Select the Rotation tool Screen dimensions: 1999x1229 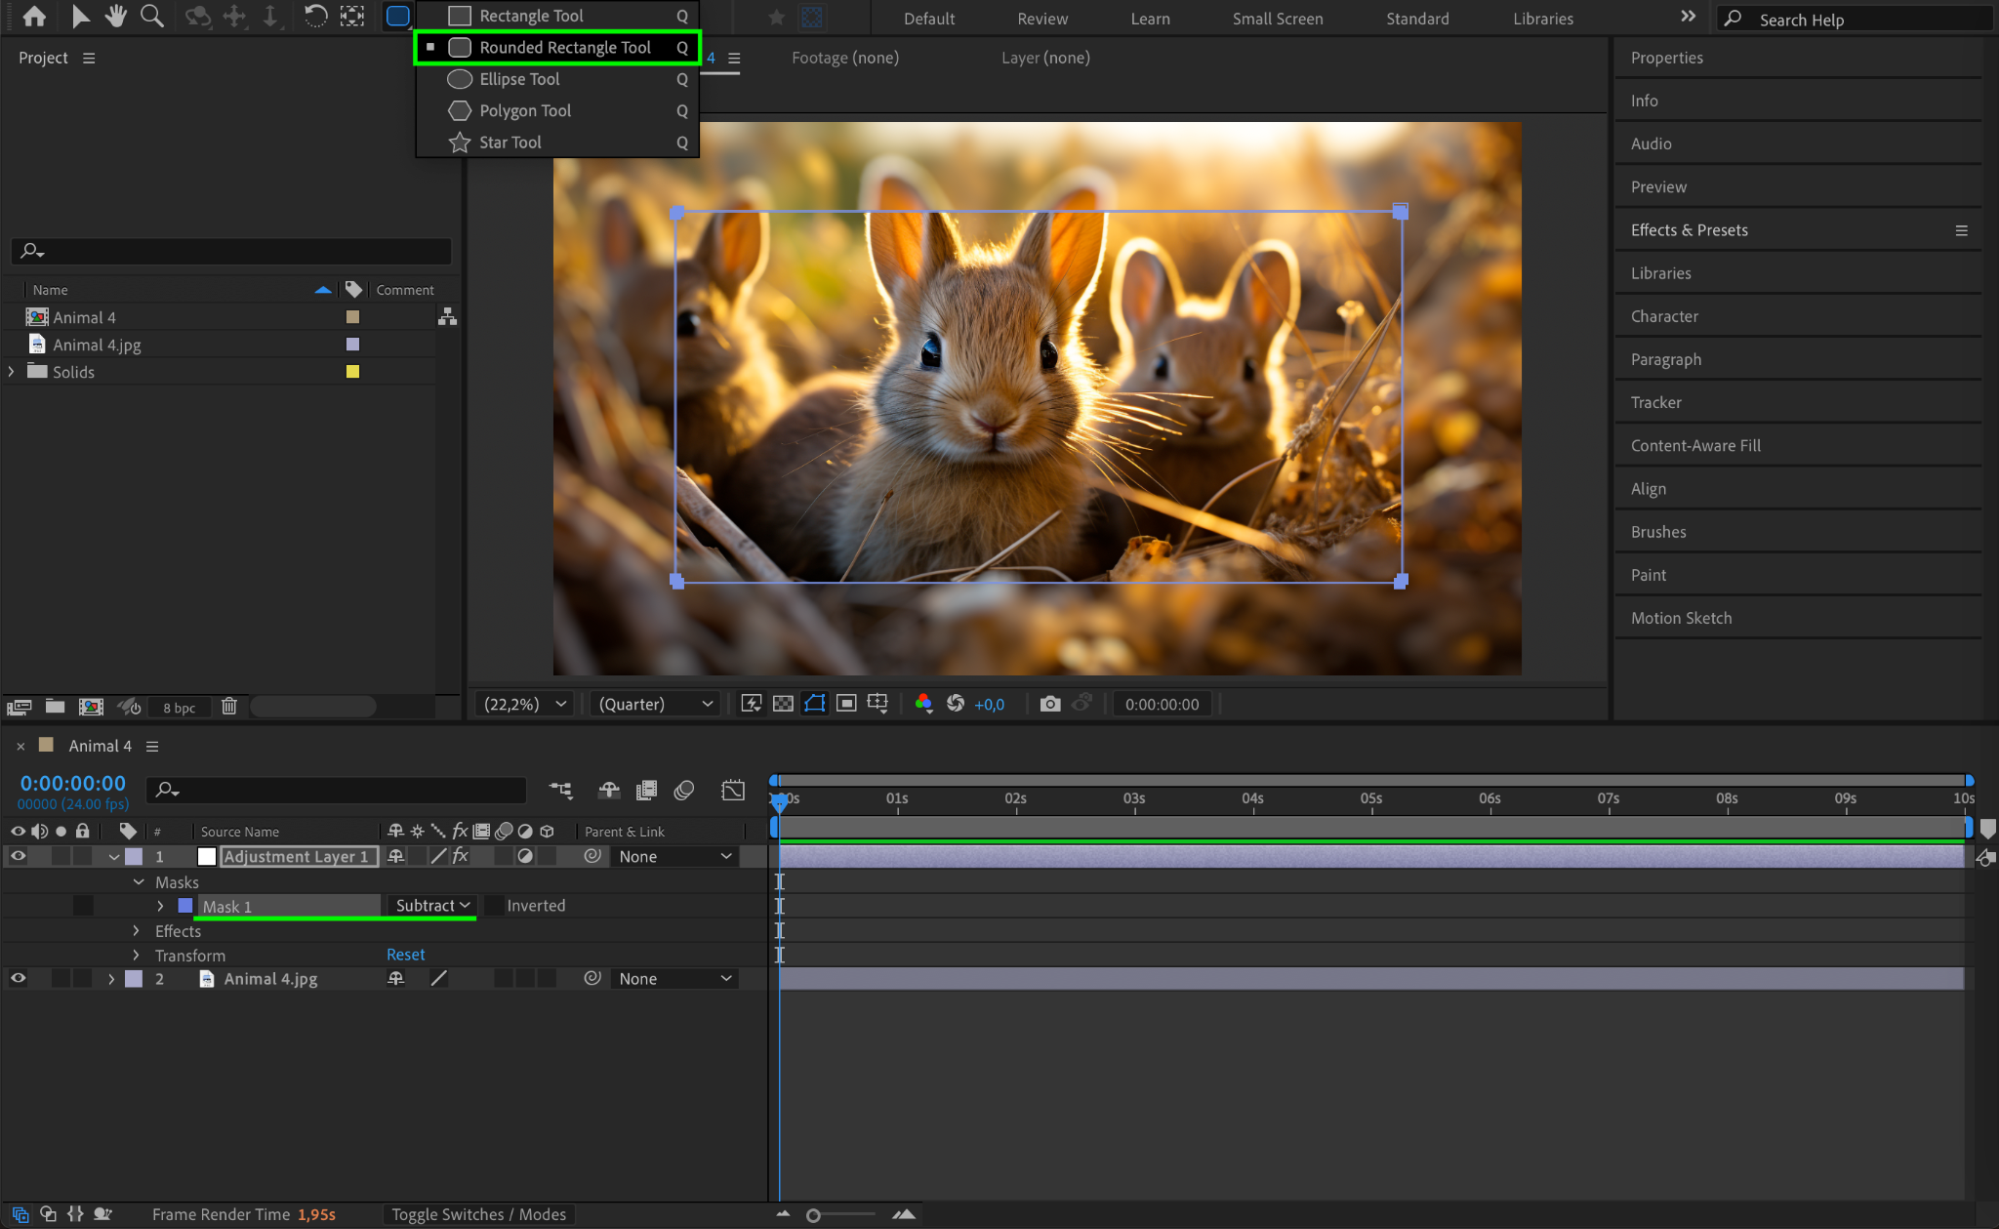click(x=315, y=16)
